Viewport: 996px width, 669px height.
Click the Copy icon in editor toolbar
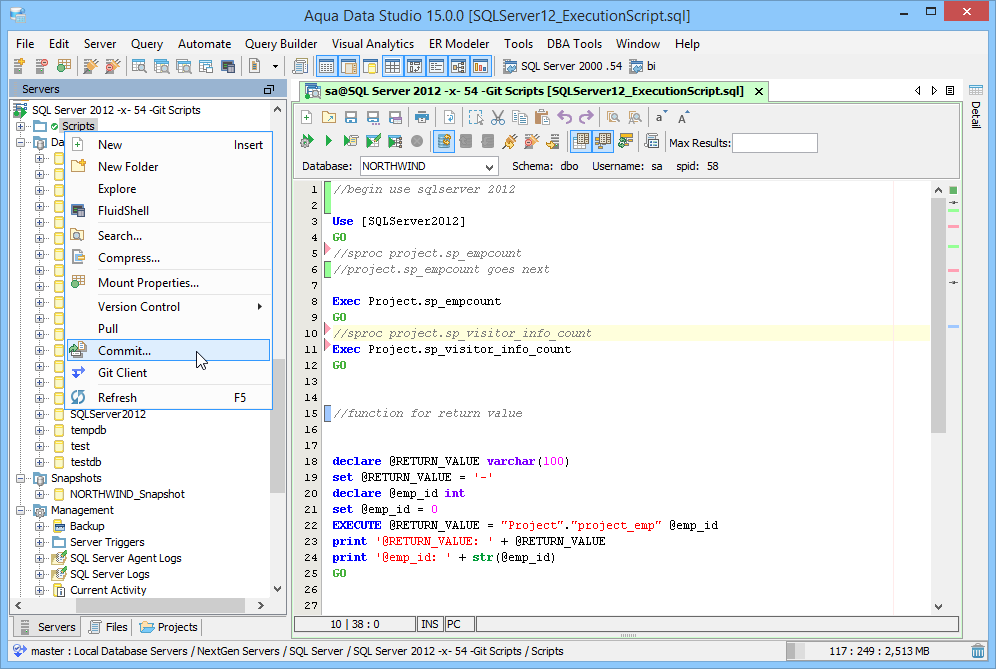point(520,117)
